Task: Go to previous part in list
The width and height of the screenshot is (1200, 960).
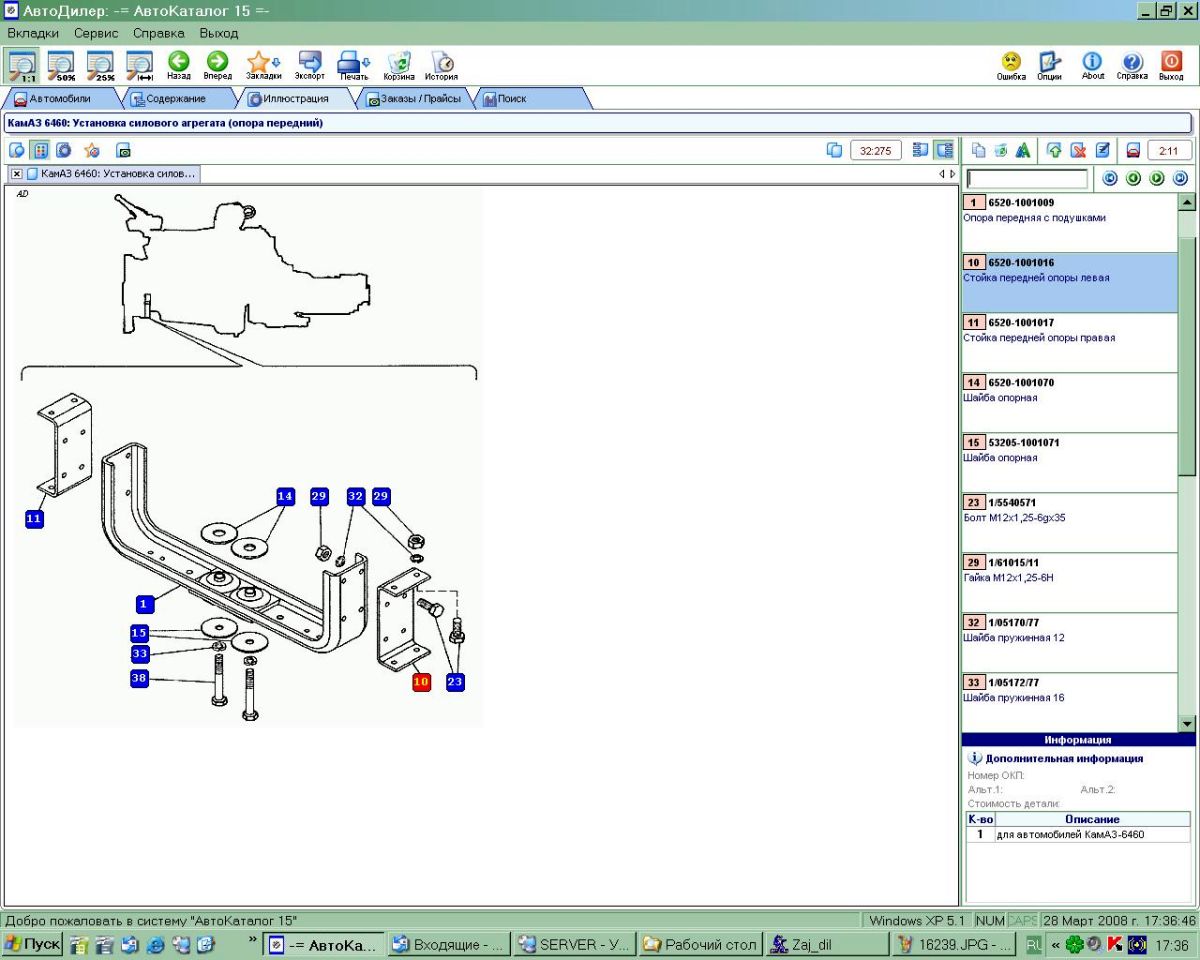Action: (1133, 178)
